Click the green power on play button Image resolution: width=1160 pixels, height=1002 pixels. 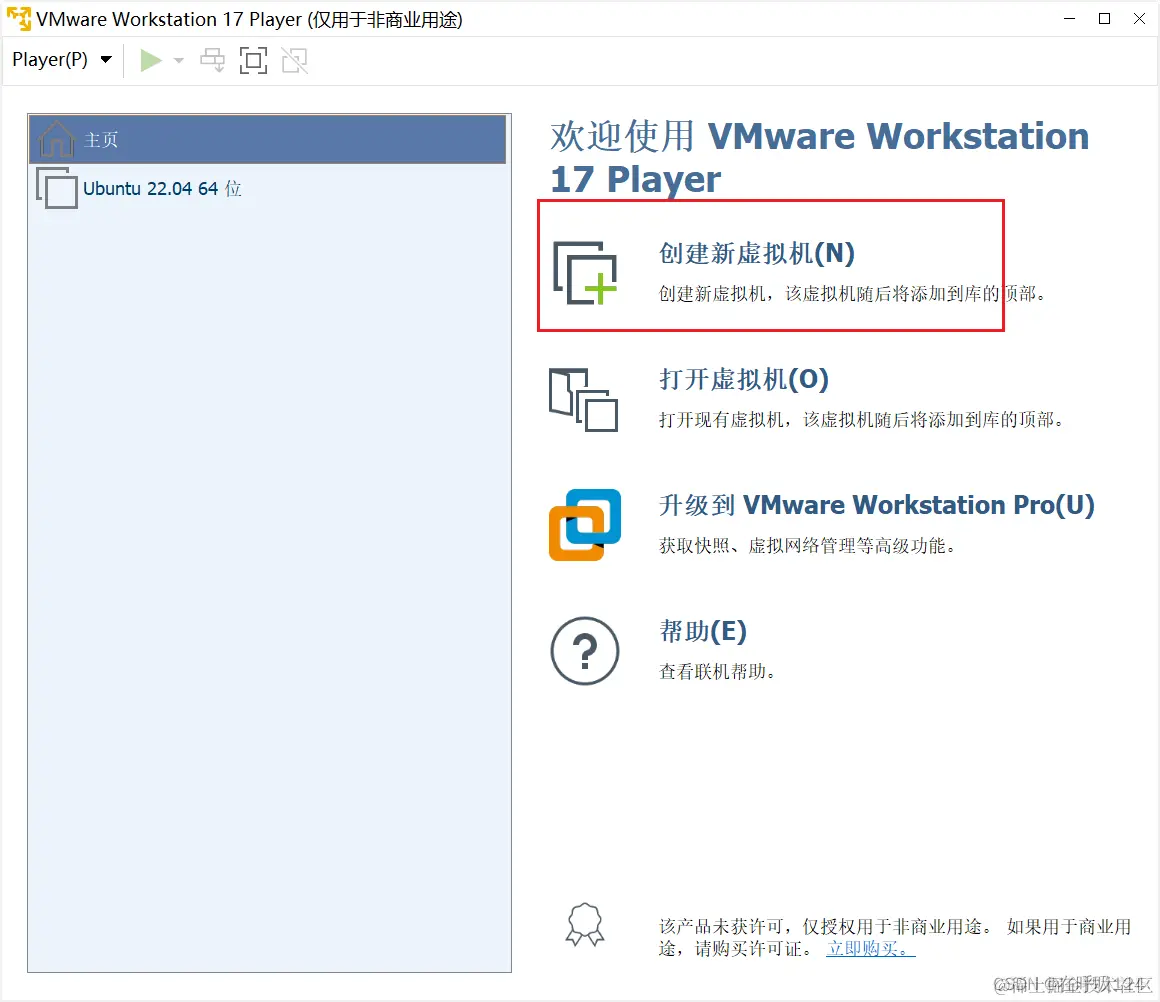[151, 61]
